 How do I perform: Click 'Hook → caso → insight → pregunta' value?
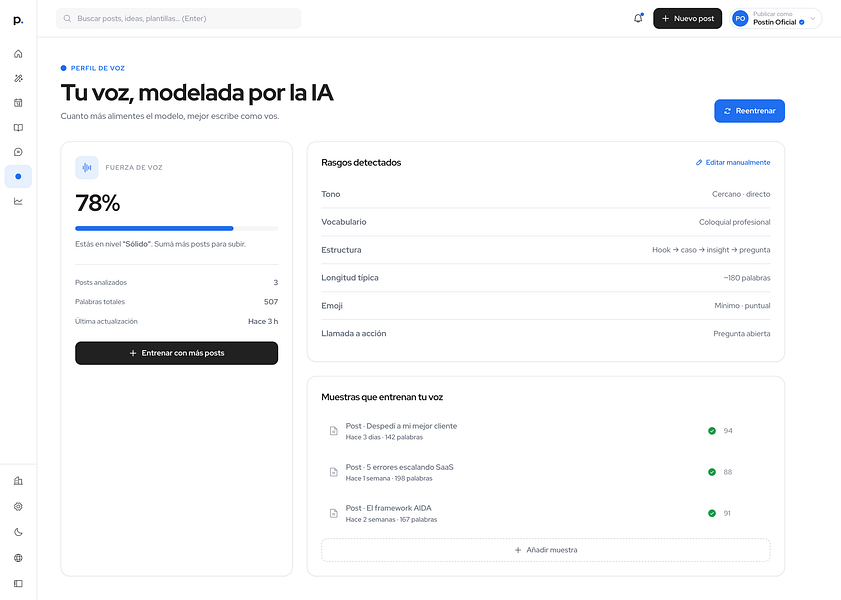click(x=711, y=250)
